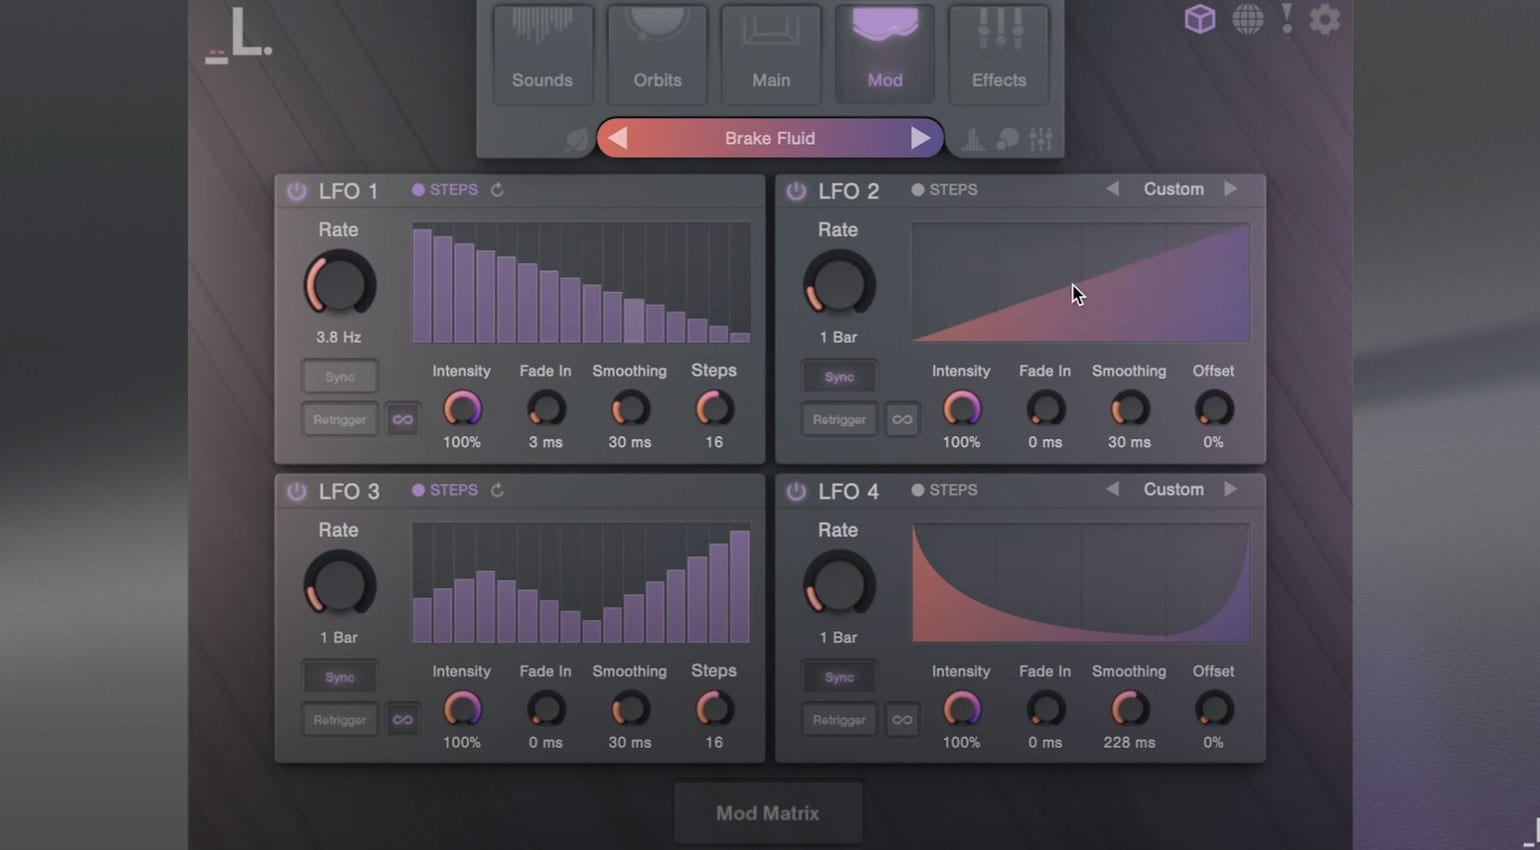Click the mixer sliders icon beside preset bar
The image size is (1540, 850).
tap(1041, 139)
